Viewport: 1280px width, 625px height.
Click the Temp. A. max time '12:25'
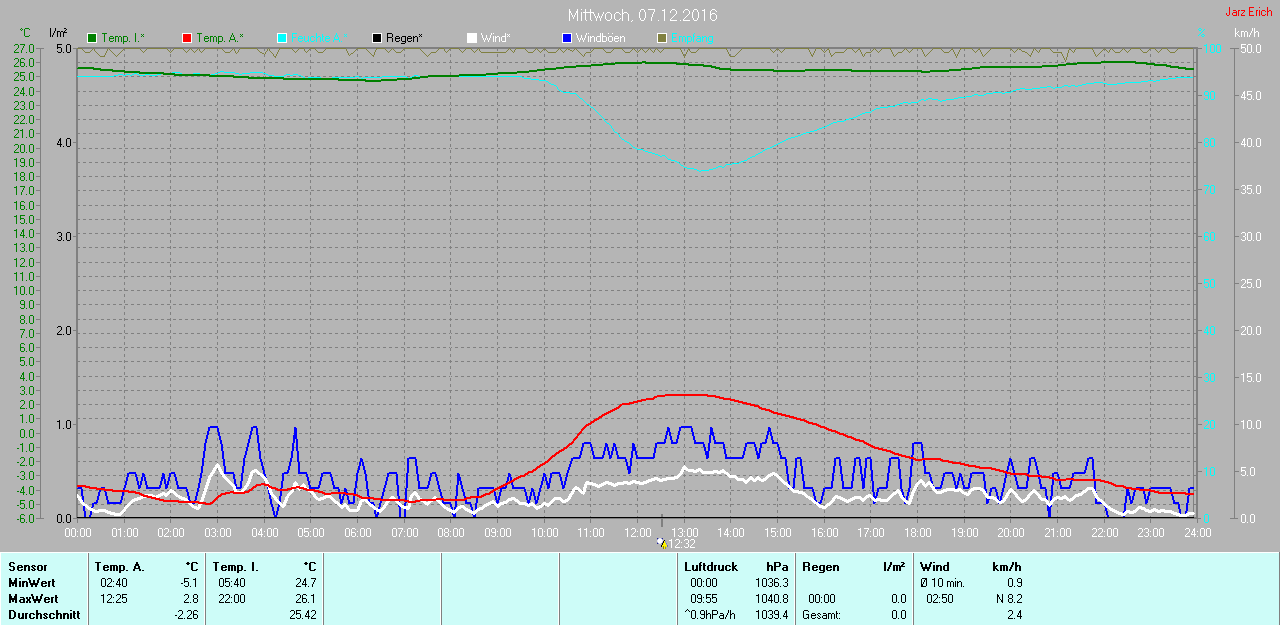[x=113, y=599]
